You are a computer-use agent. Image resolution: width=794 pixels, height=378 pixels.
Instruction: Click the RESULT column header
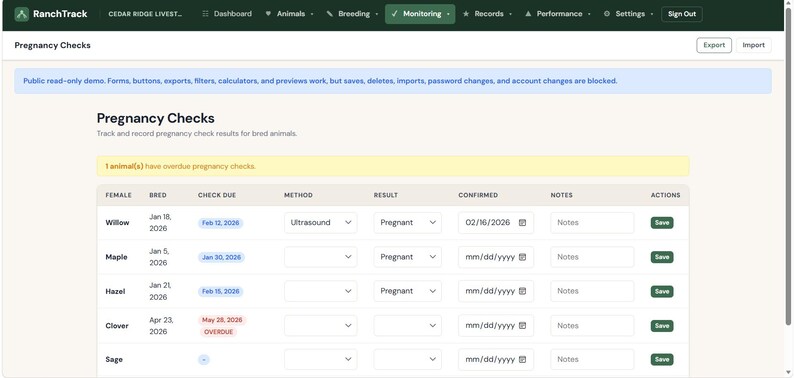point(386,195)
